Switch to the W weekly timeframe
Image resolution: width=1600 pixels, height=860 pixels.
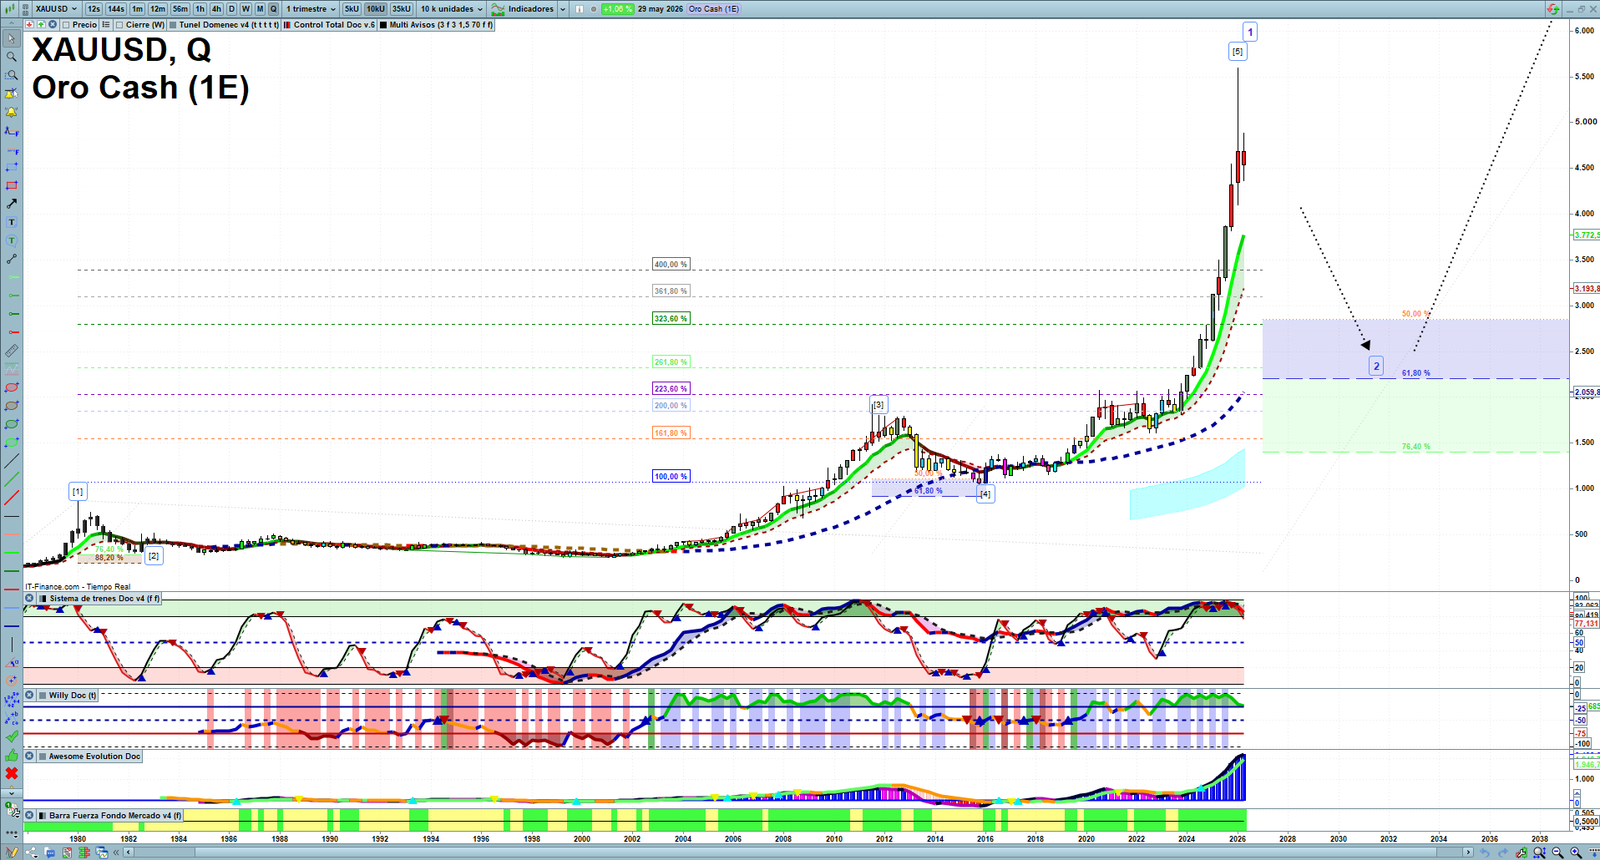[245, 9]
